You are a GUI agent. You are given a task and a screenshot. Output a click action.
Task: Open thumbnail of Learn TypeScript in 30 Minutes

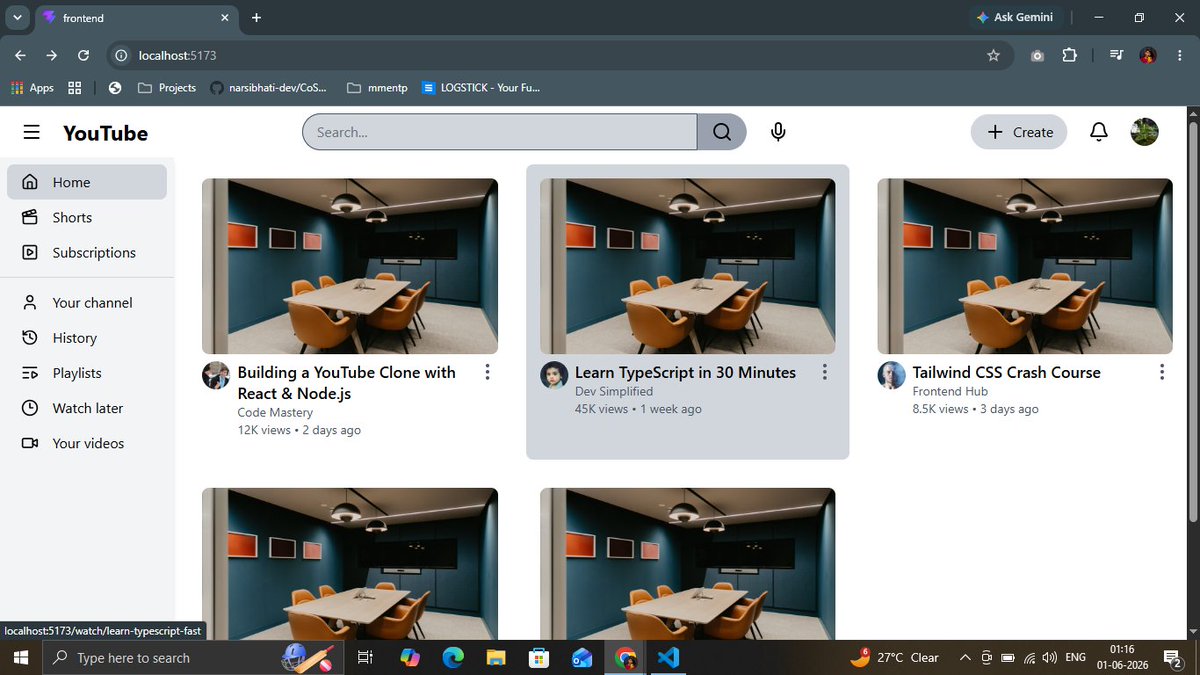pos(688,266)
